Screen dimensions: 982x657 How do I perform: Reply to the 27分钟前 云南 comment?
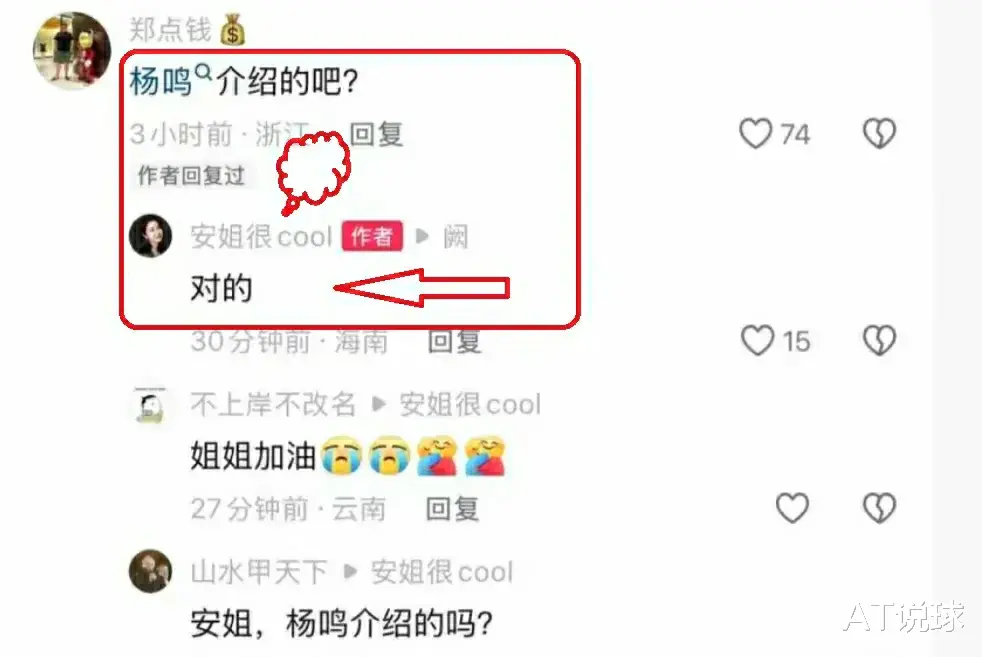(x=452, y=509)
